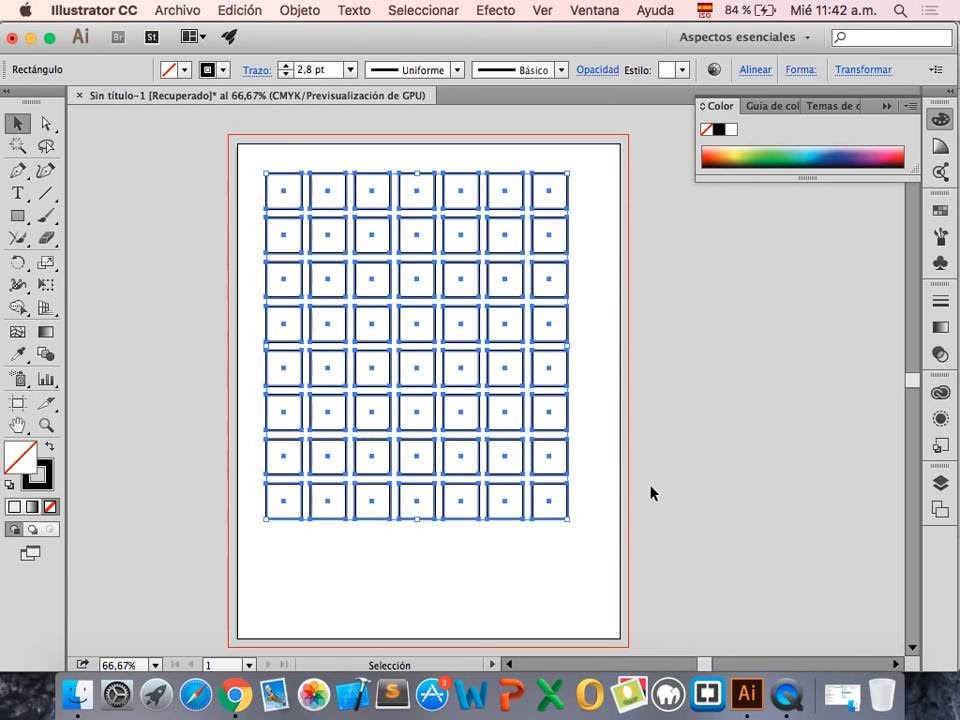Set paint mode to Gradient
This screenshot has height=720, width=960.
point(32,507)
